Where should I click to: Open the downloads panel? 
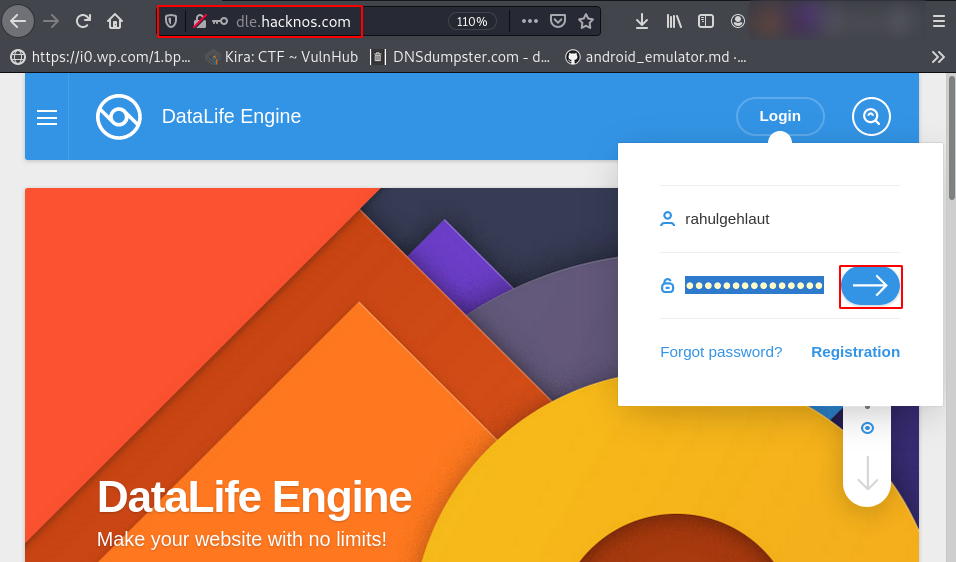(x=641, y=21)
